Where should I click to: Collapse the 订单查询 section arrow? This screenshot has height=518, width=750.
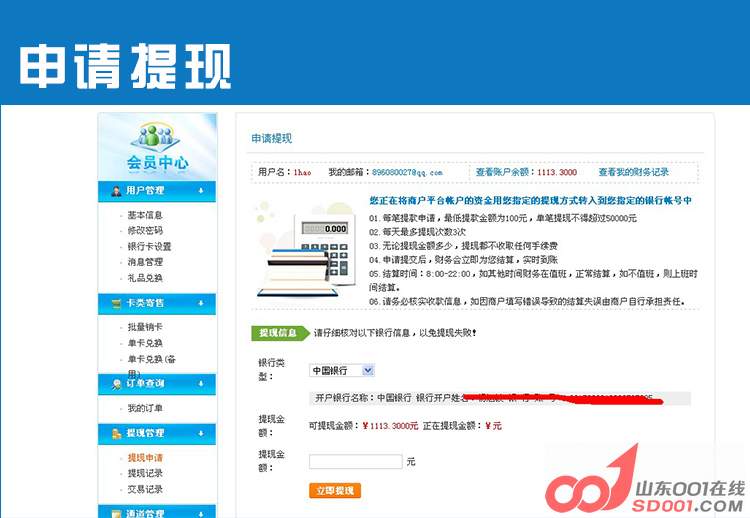(x=201, y=383)
